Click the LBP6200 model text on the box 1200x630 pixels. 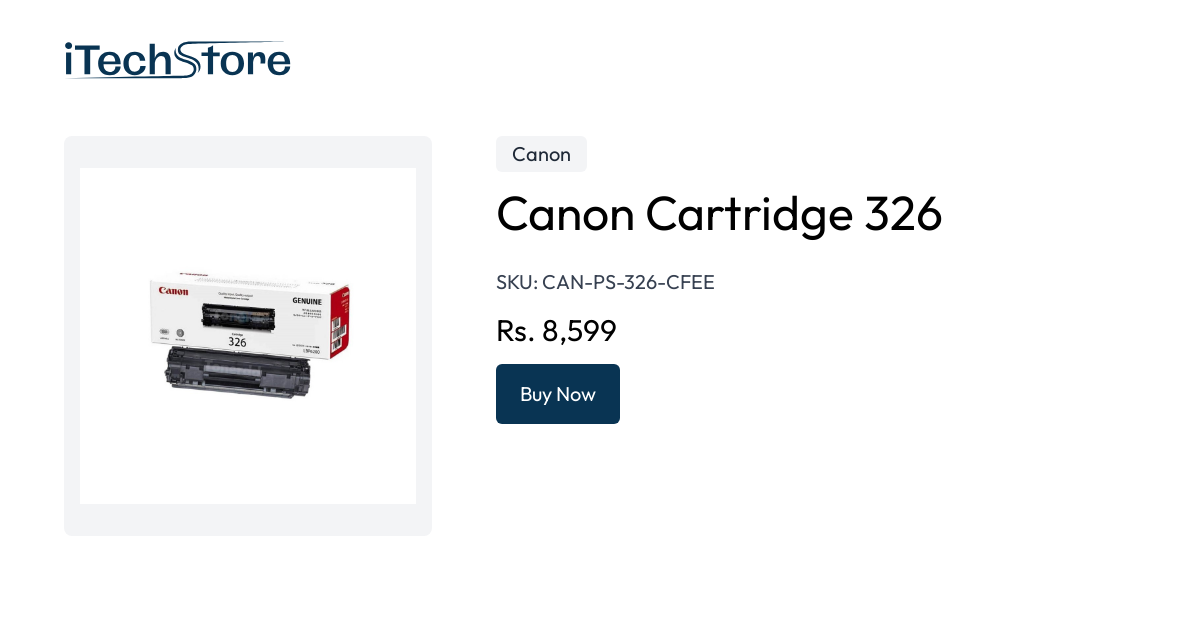coord(311,350)
